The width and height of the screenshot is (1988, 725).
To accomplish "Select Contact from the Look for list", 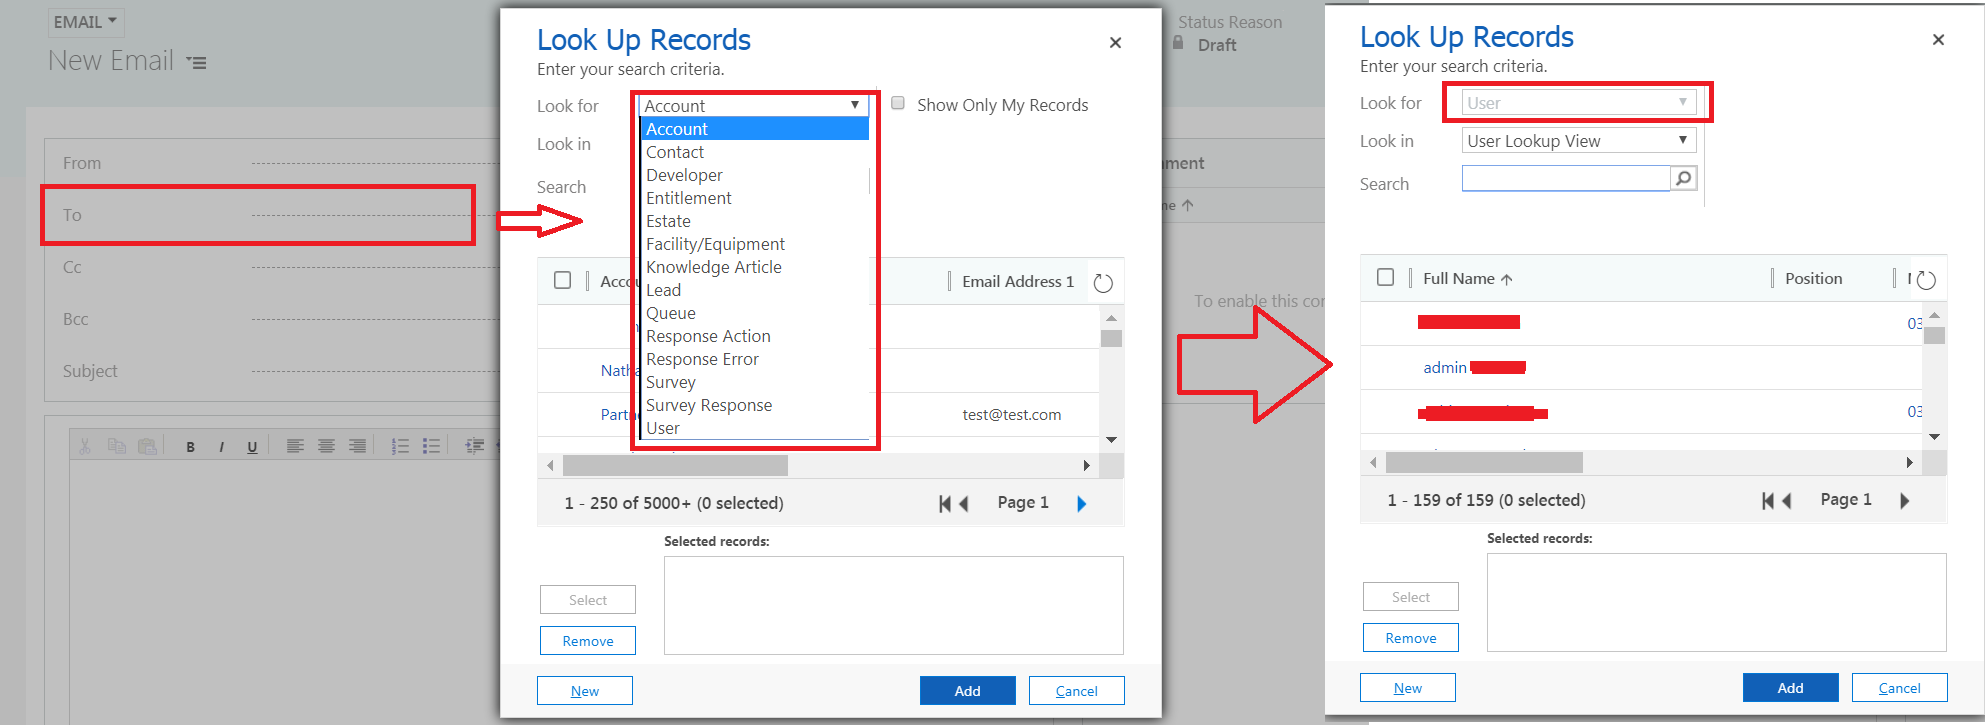I will click(x=675, y=152).
